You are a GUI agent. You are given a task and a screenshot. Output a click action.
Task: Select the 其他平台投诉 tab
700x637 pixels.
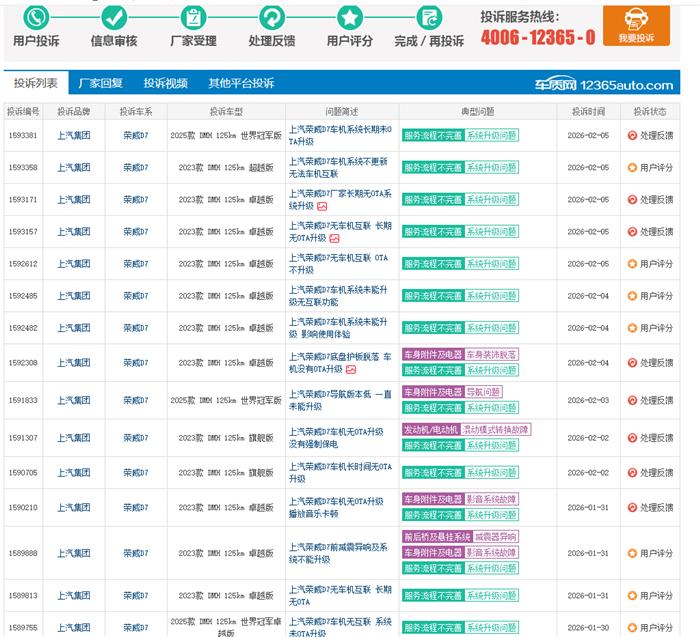(241, 83)
